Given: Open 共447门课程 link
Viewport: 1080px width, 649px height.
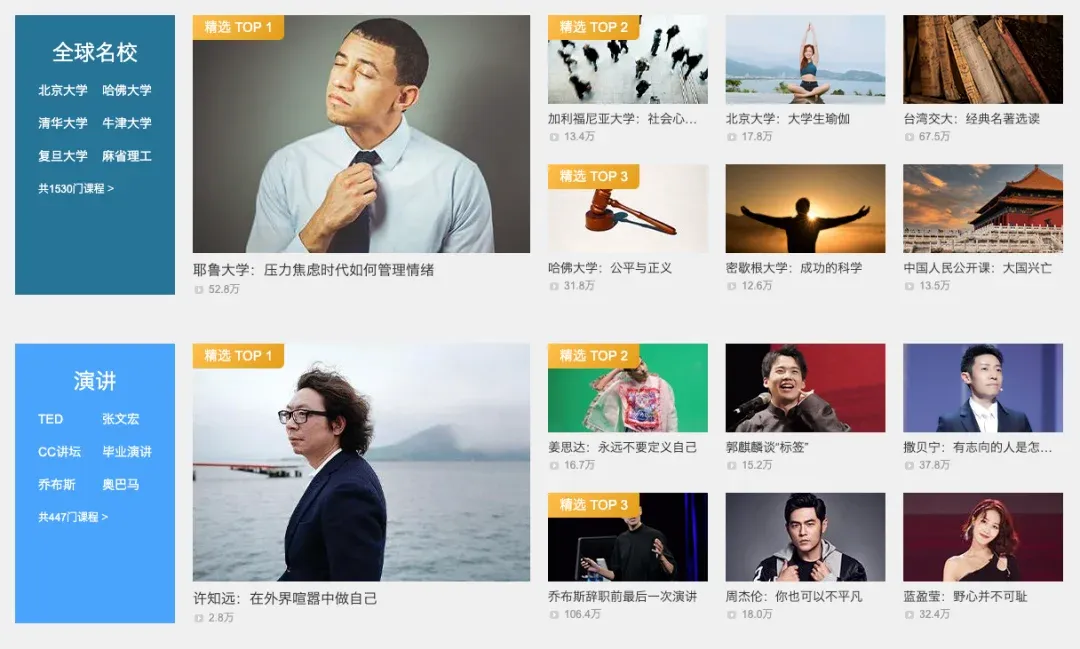Looking at the screenshot, I should 73,517.
